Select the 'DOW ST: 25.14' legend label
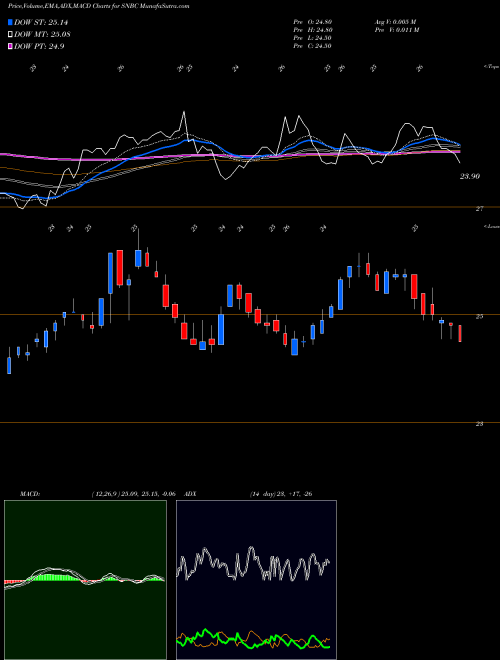 [41, 22]
